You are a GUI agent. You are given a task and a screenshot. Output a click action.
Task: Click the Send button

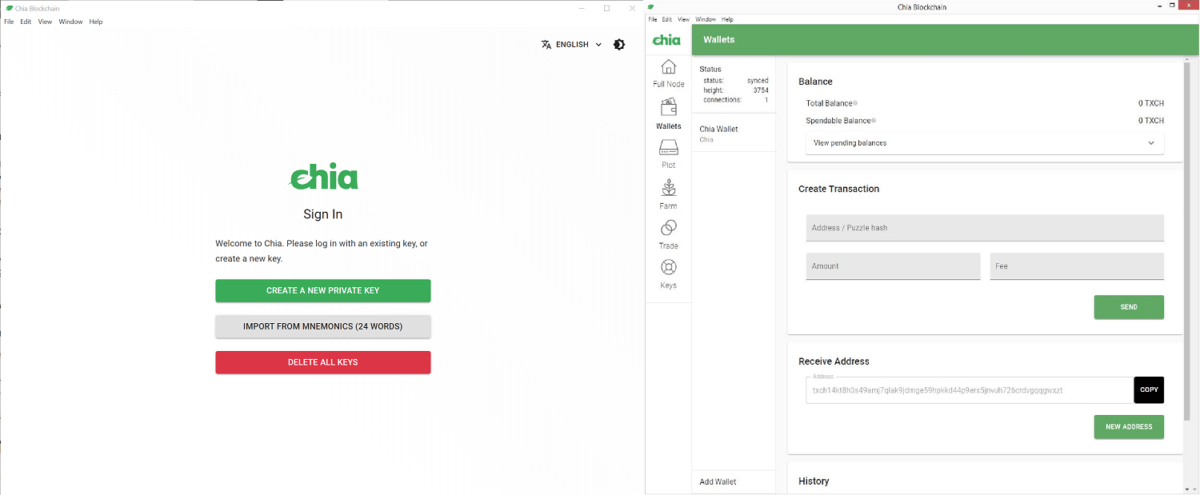(1129, 307)
